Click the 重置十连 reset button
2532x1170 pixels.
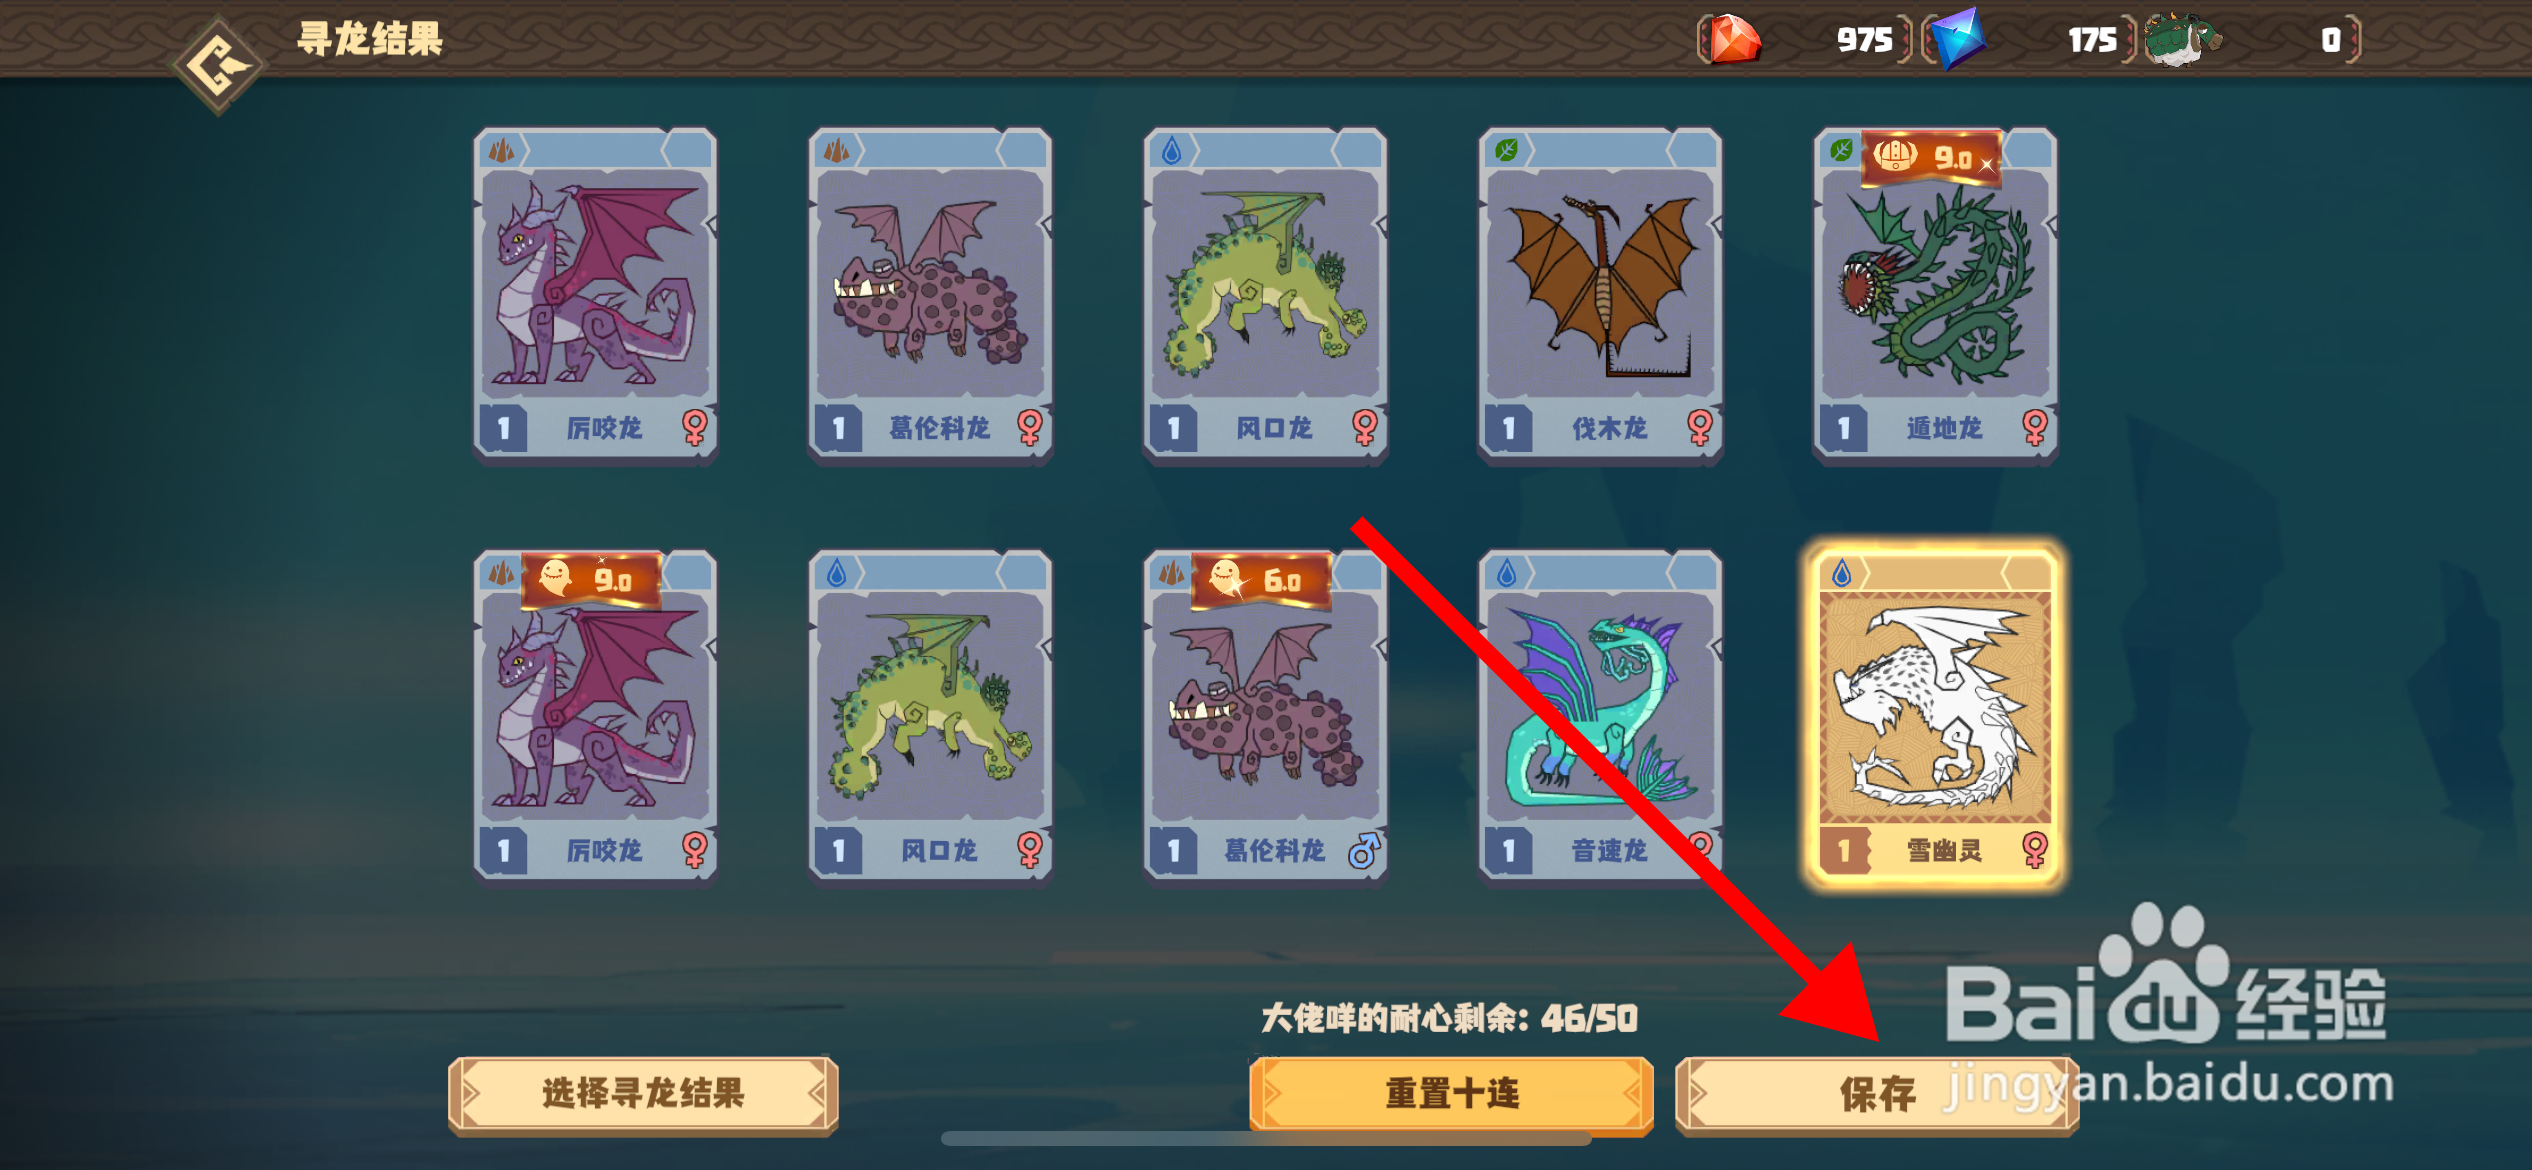click(x=1451, y=1094)
